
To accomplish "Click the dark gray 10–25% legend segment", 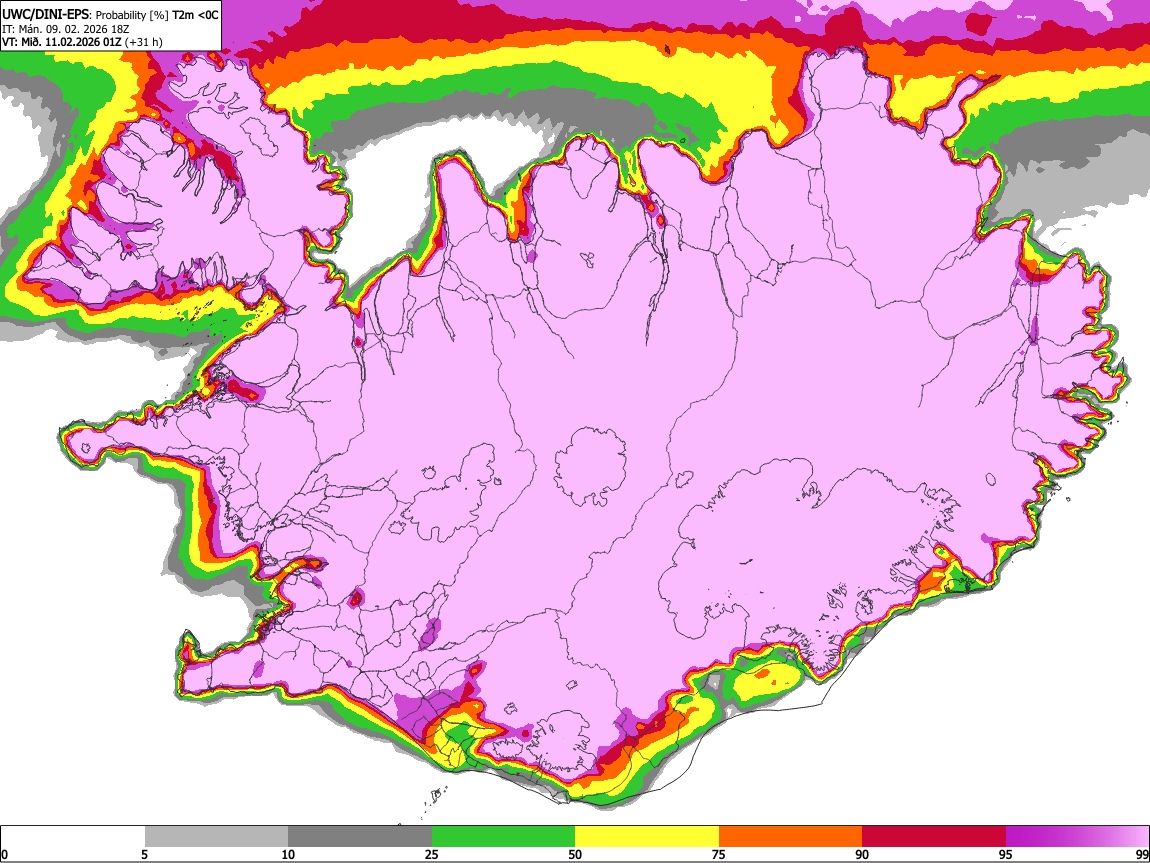I will [360, 837].
